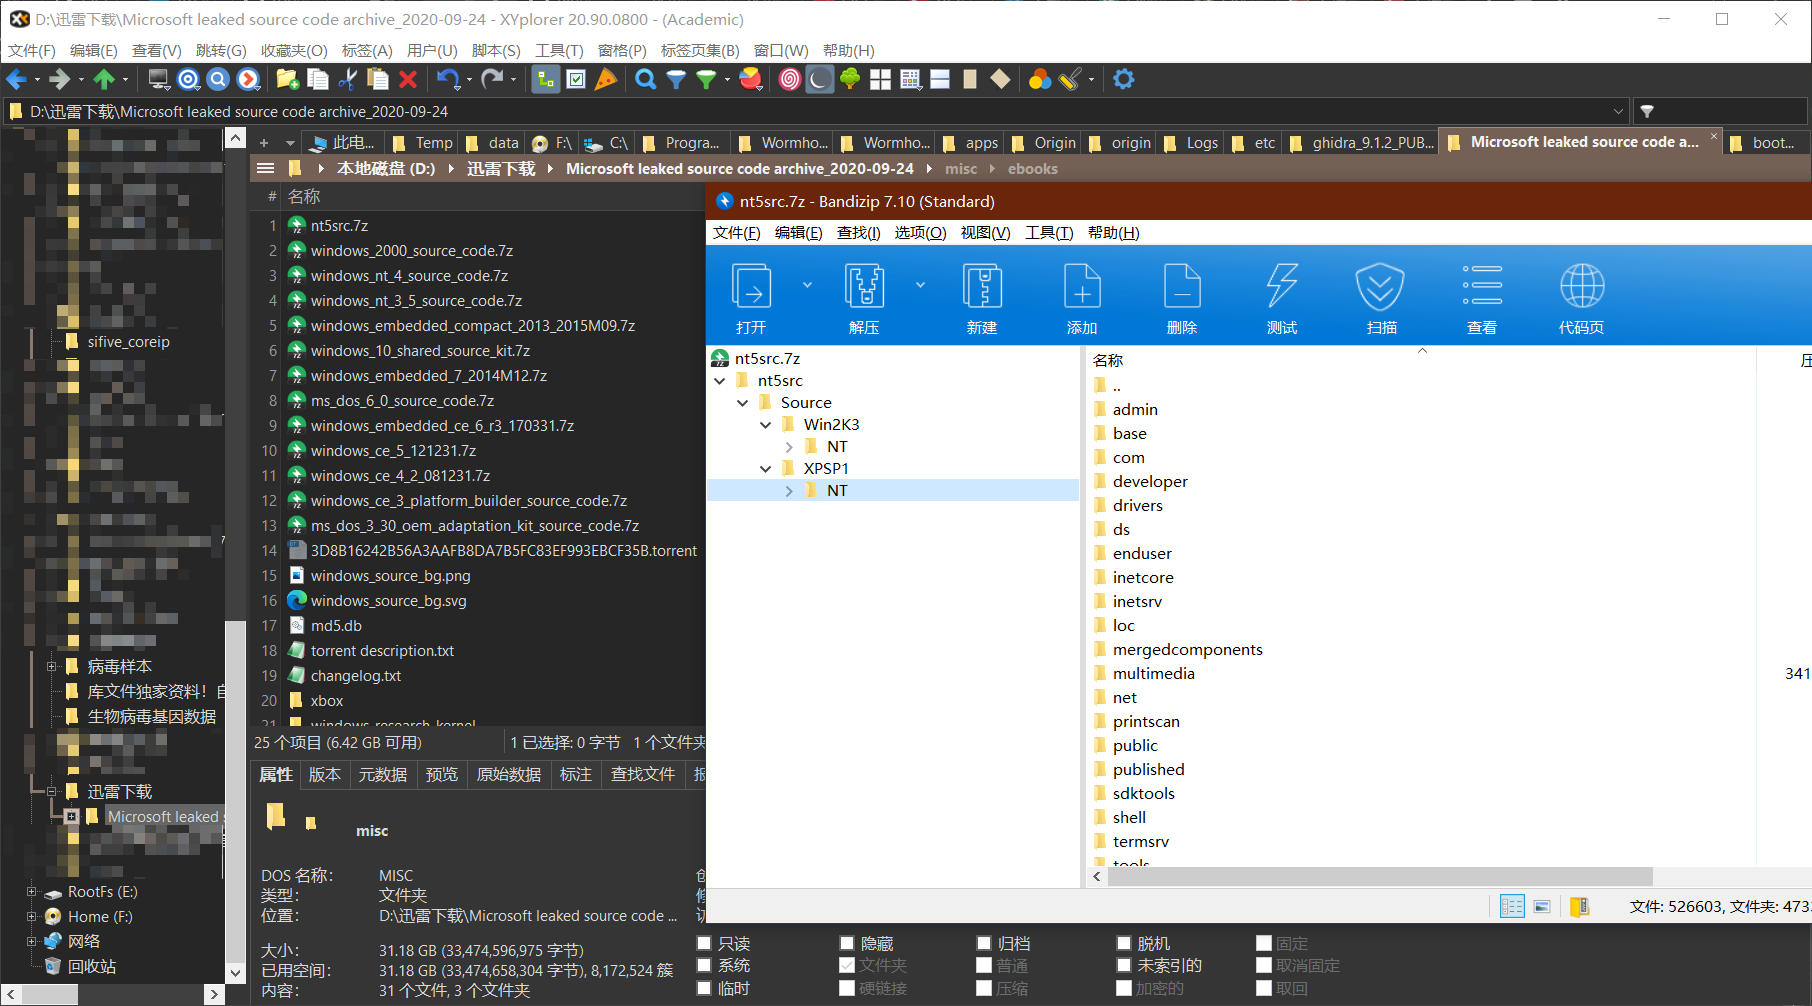The width and height of the screenshot is (1812, 1006).
Task: Toggle the tree panel toolbar icon
Action: pos(545,79)
